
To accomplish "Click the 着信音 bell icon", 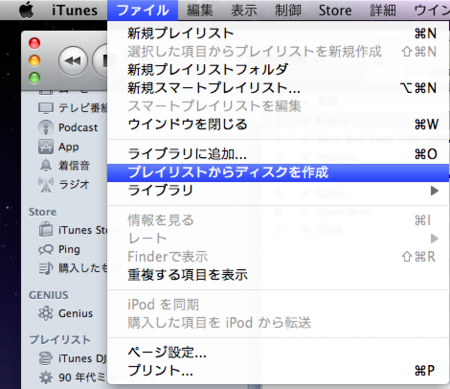I will (x=46, y=165).
